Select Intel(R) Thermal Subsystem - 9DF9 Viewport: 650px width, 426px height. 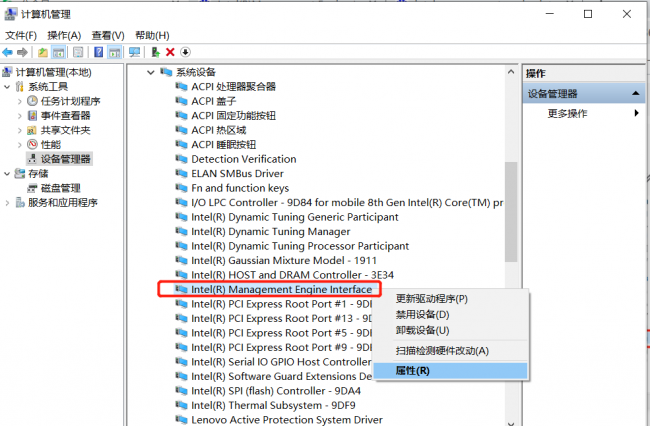[x=273, y=405]
